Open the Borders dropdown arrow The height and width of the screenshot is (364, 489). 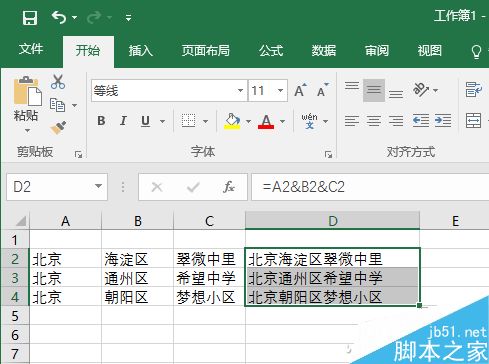tap(205, 121)
